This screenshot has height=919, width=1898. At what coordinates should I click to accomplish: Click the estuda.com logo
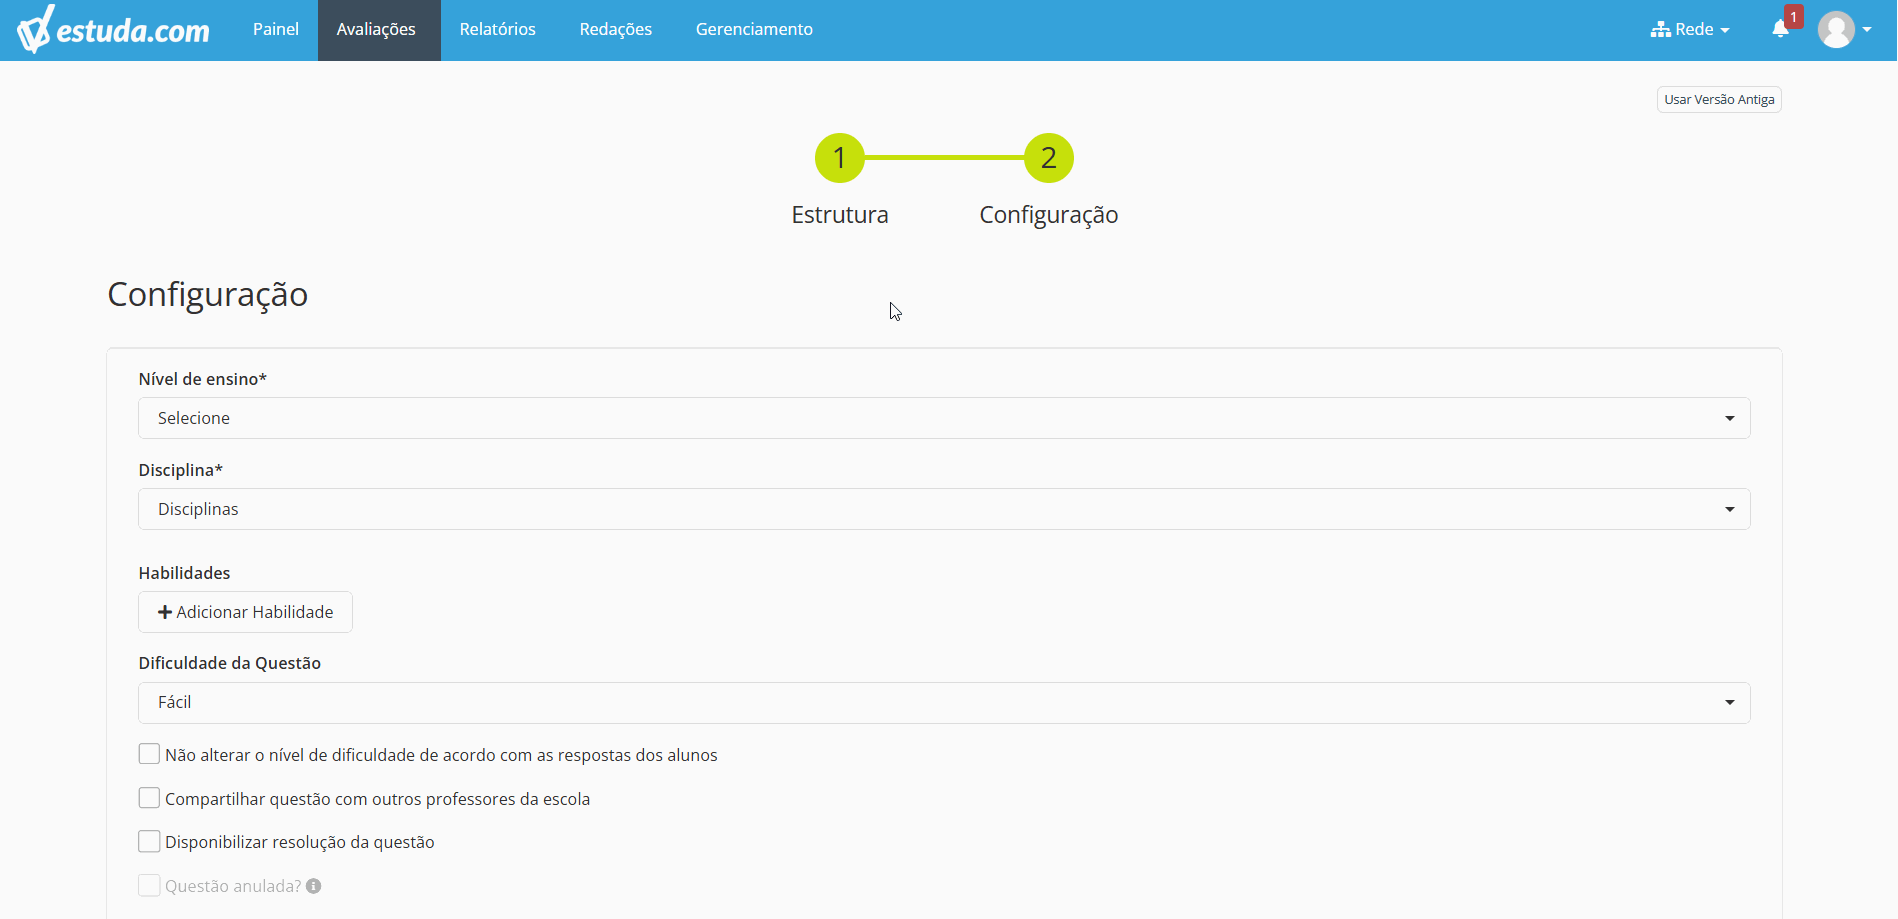113,30
